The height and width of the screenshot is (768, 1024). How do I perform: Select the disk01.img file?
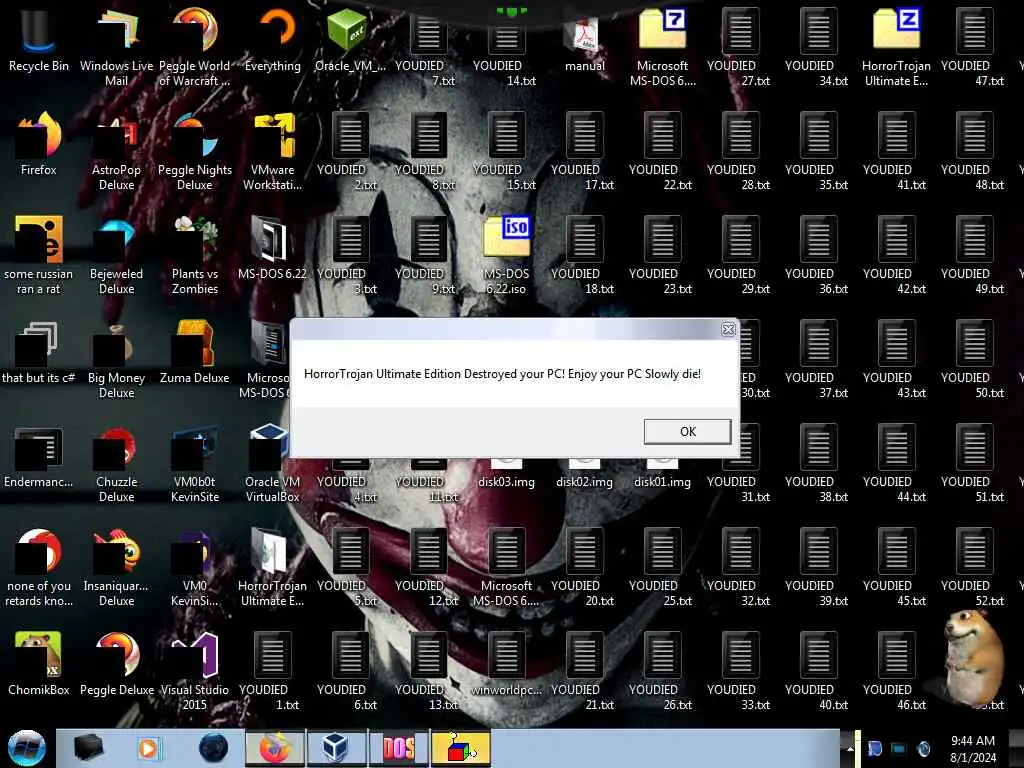pyautogui.click(x=662, y=475)
